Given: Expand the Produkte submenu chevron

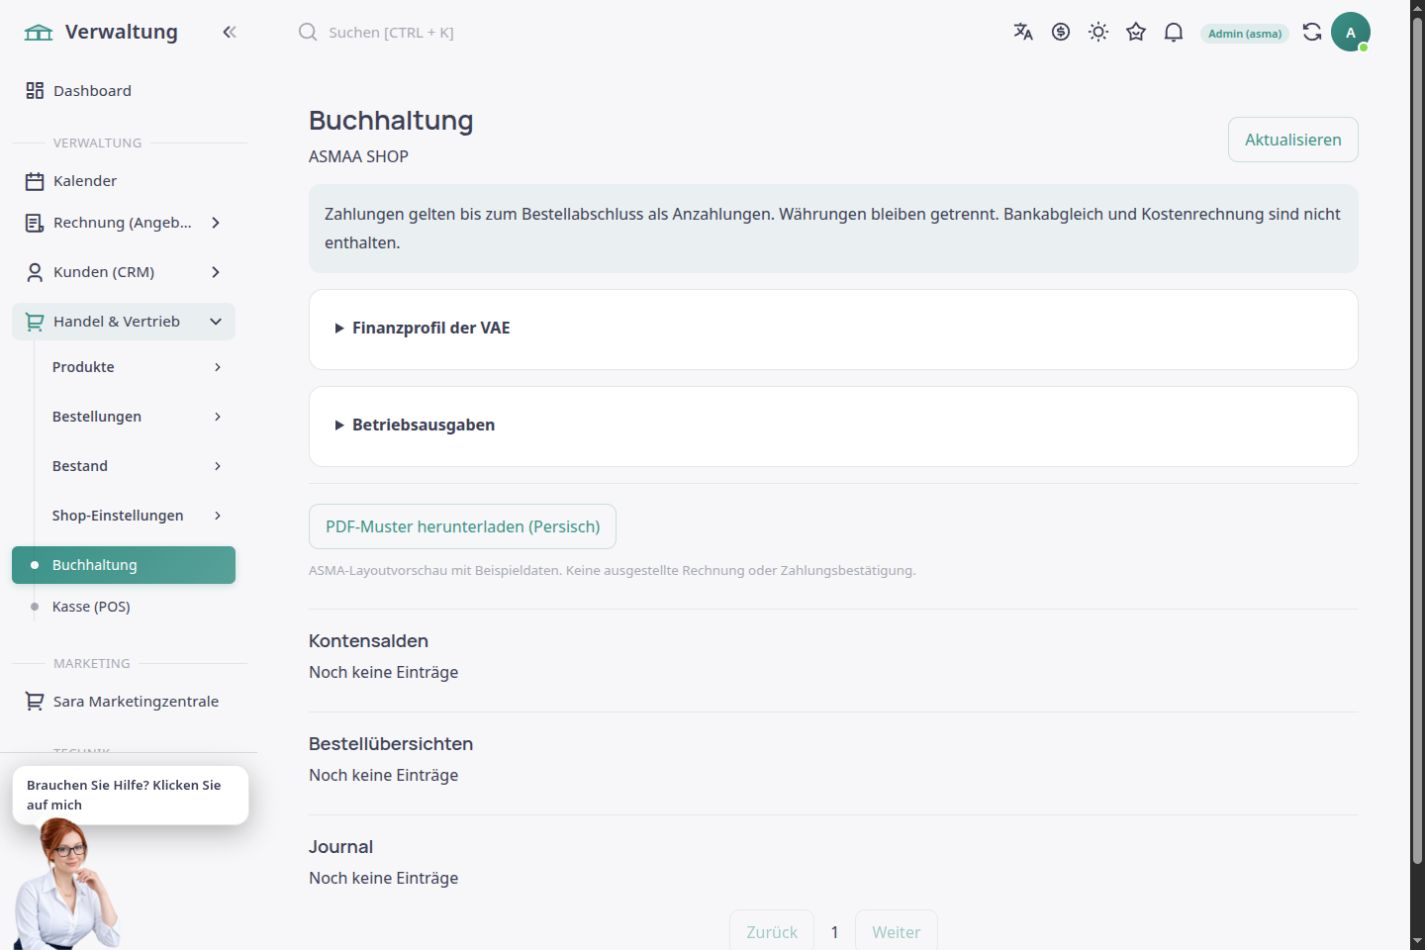Looking at the screenshot, I should (217, 367).
